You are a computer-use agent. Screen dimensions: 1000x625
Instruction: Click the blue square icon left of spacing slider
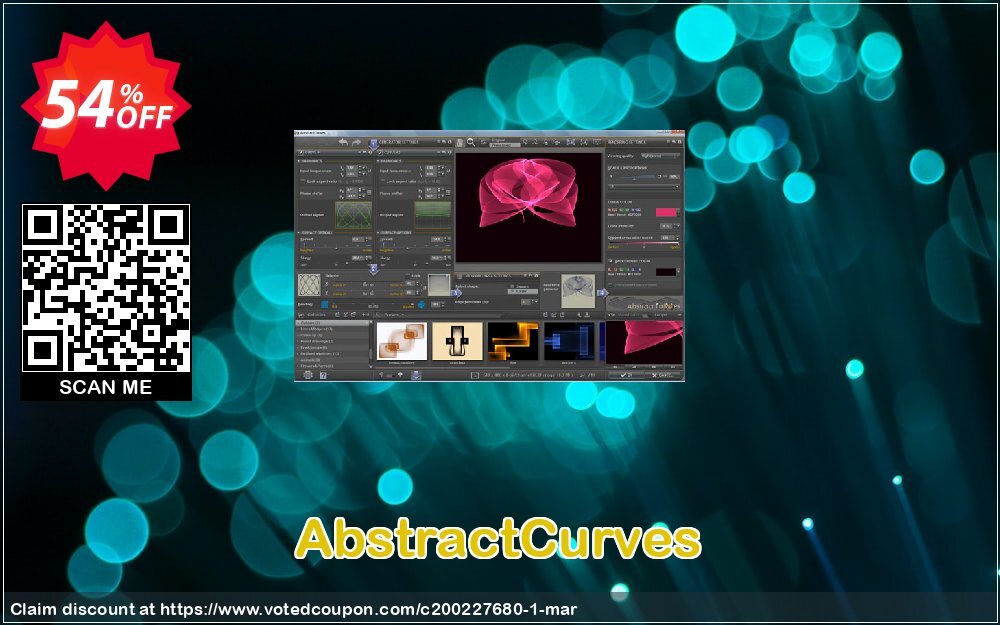(x=325, y=304)
